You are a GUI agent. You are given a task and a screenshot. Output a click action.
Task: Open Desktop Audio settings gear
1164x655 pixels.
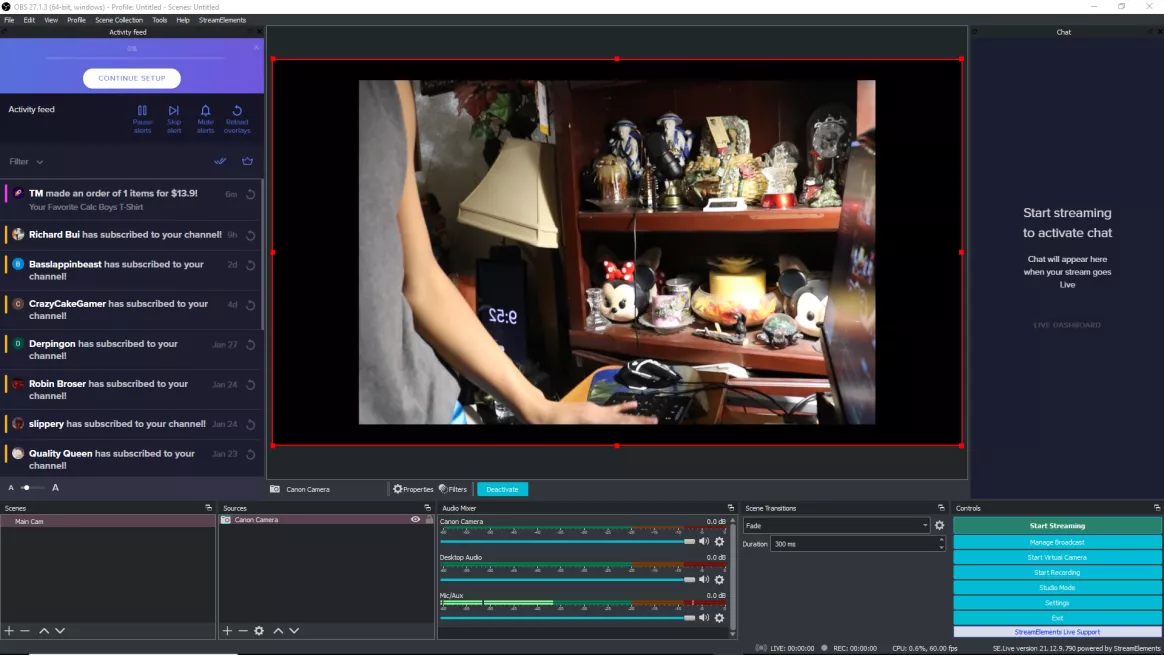click(719, 579)
